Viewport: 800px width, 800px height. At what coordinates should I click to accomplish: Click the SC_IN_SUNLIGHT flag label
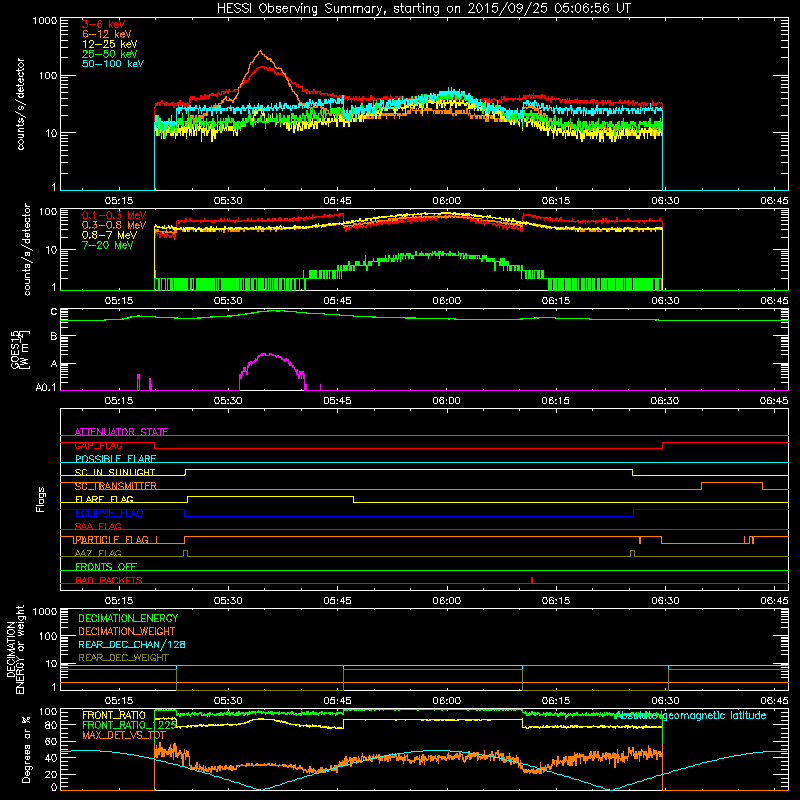tap(115, 472)
